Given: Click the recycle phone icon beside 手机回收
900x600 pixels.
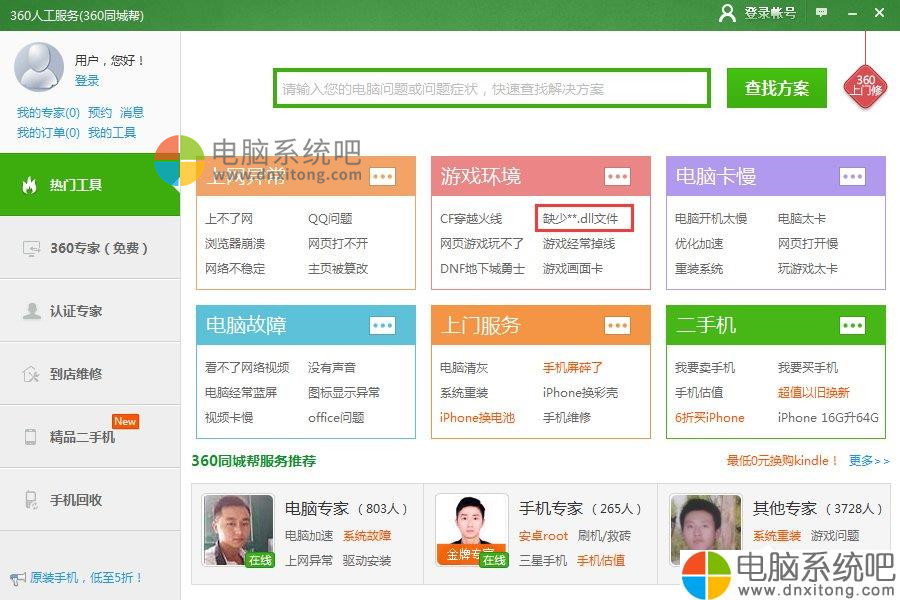Looking at the screenshot, I should 31,500.
